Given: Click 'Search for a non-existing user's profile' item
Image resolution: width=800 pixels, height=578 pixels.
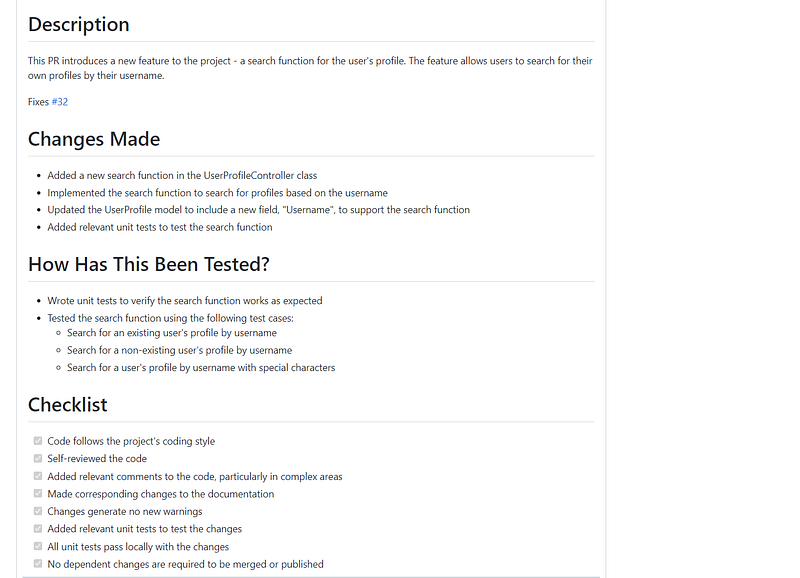Looking at the screenshot, I should [x=180, y=350].
